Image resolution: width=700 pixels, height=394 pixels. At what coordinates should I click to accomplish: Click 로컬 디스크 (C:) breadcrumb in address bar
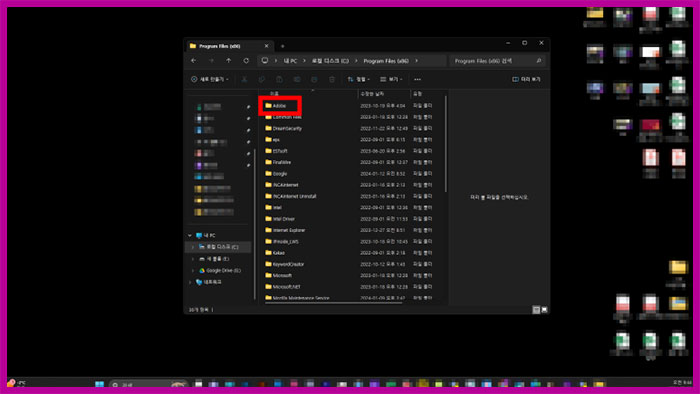330,61
